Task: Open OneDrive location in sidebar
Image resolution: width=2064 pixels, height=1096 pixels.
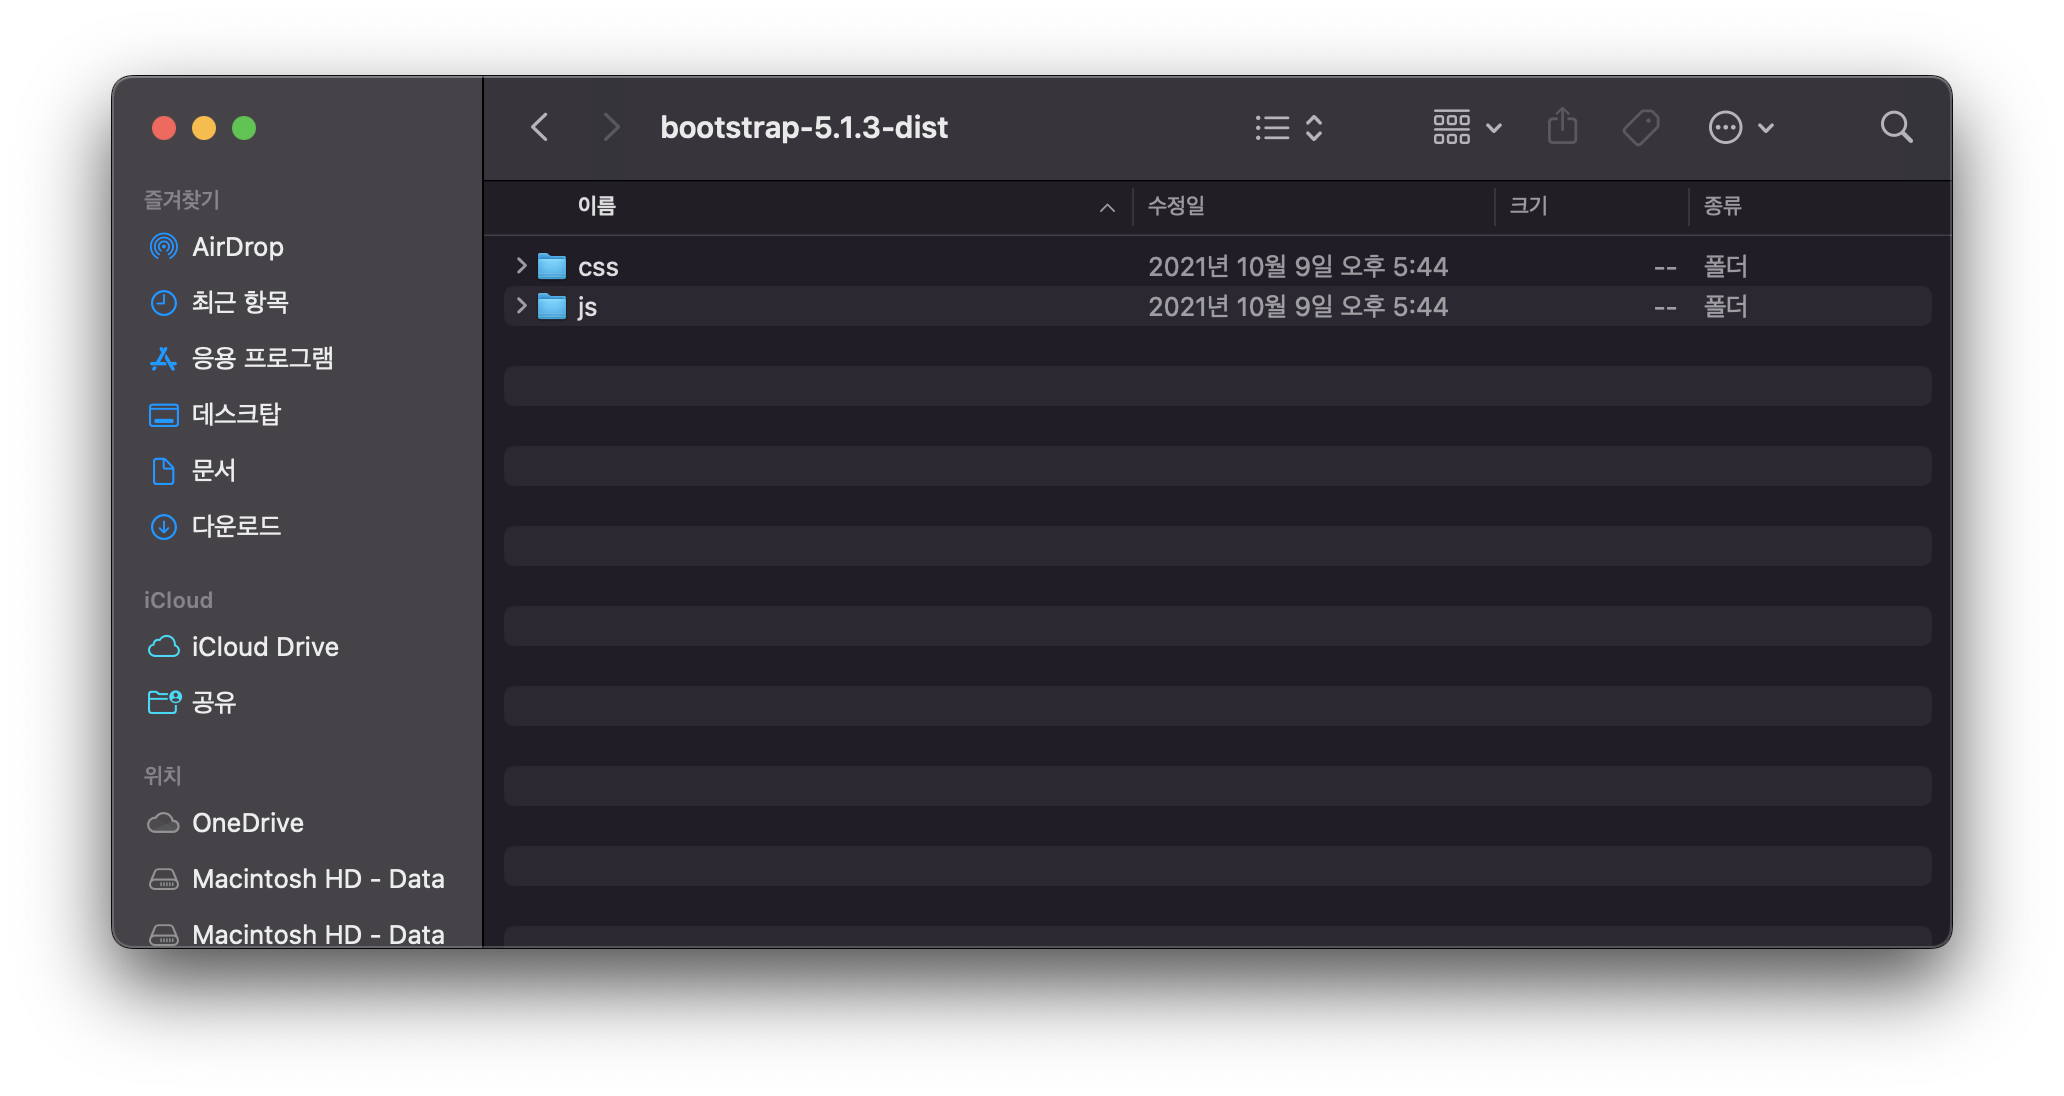Action: point(247,823)
